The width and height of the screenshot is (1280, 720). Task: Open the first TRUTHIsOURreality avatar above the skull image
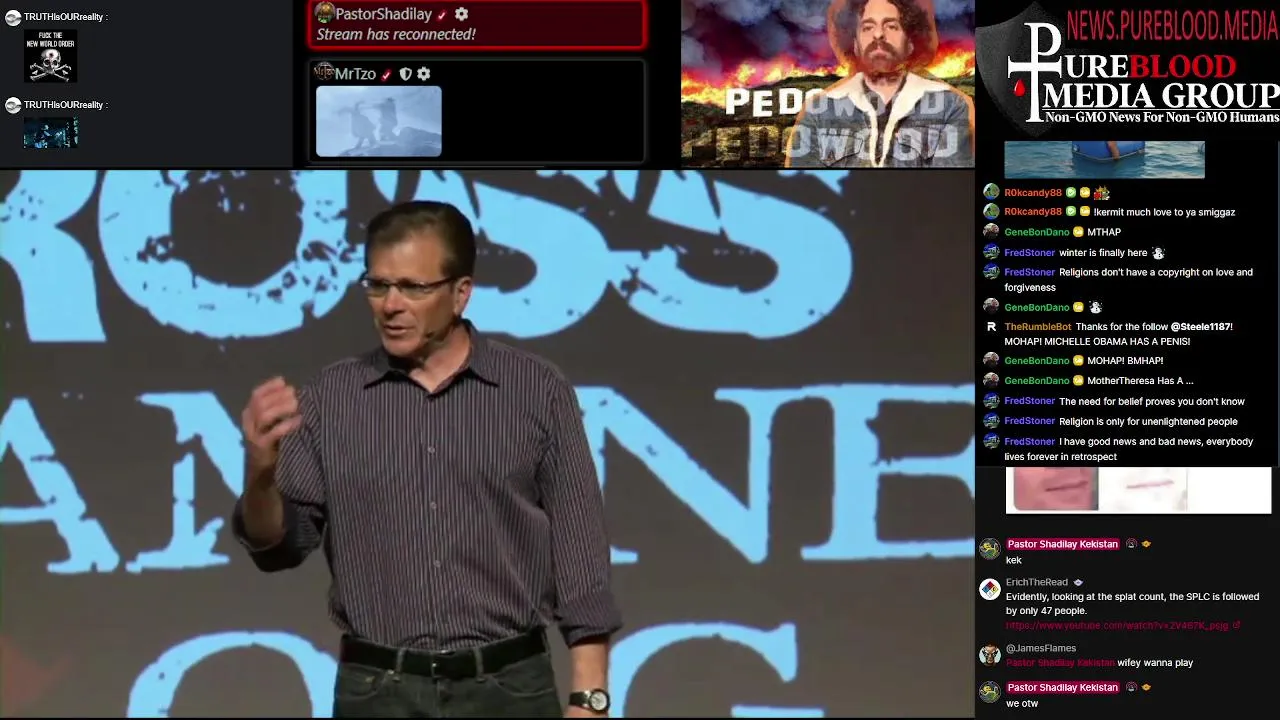pyautogui.click(x=13, y=18)
